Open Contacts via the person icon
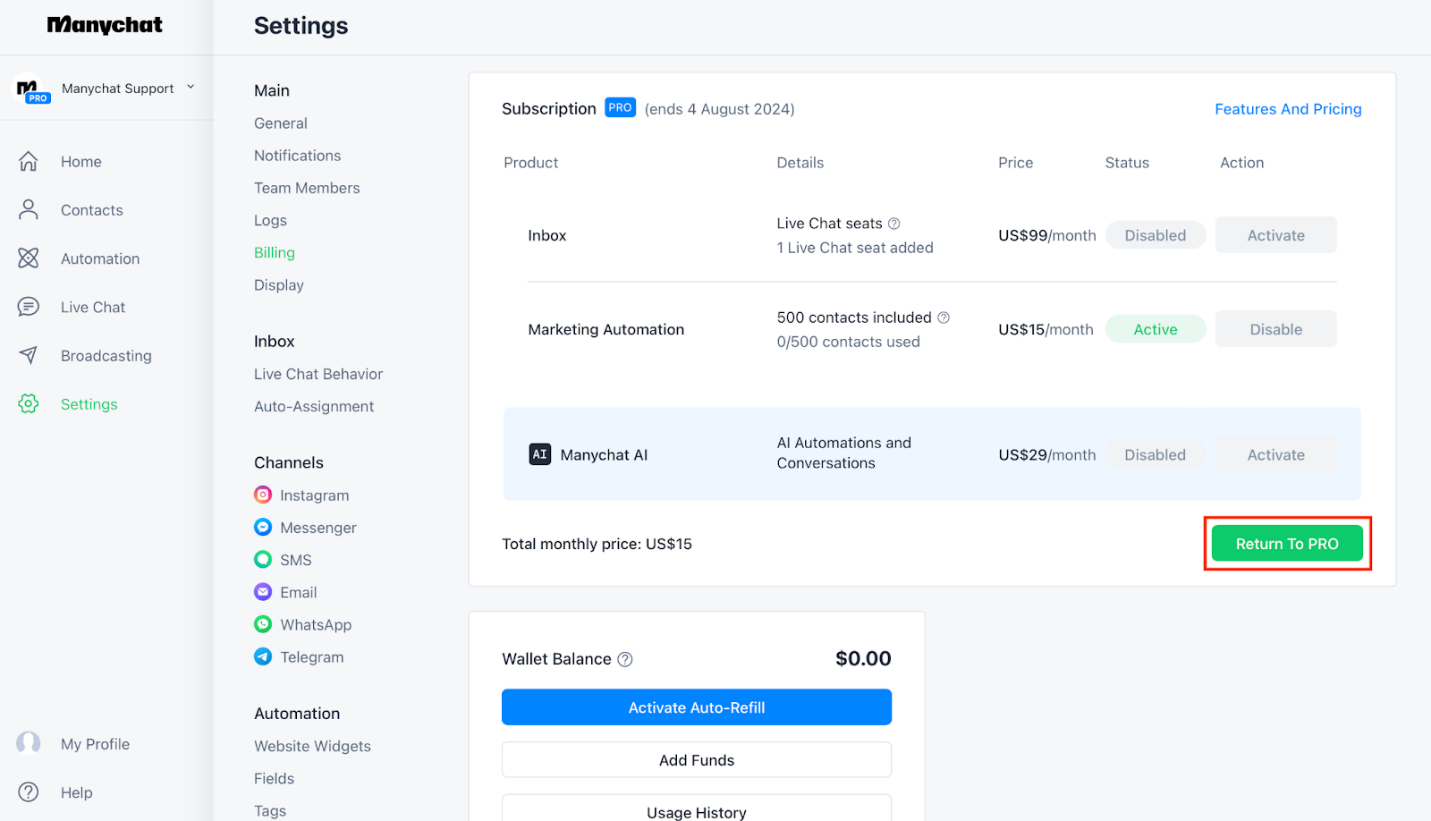The height and width of the screenshot is (821, 1431). (28, 210)
